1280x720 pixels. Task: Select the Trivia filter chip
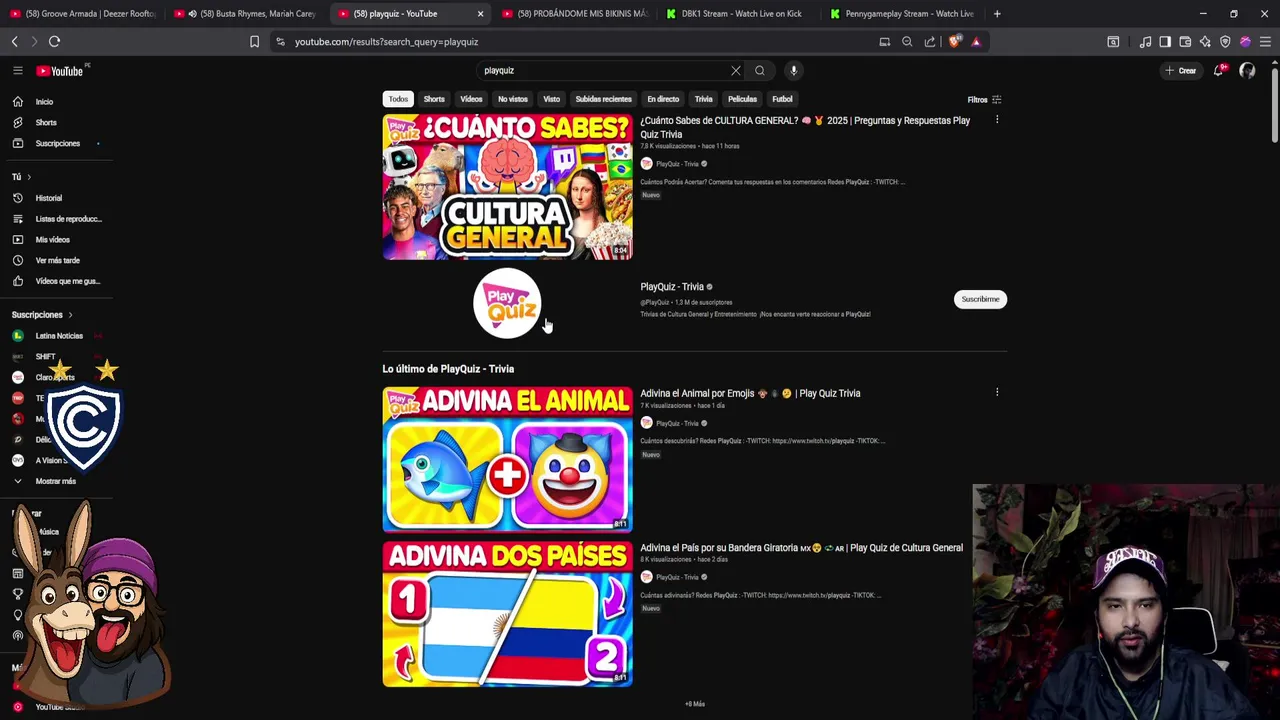tap(704, 99)
